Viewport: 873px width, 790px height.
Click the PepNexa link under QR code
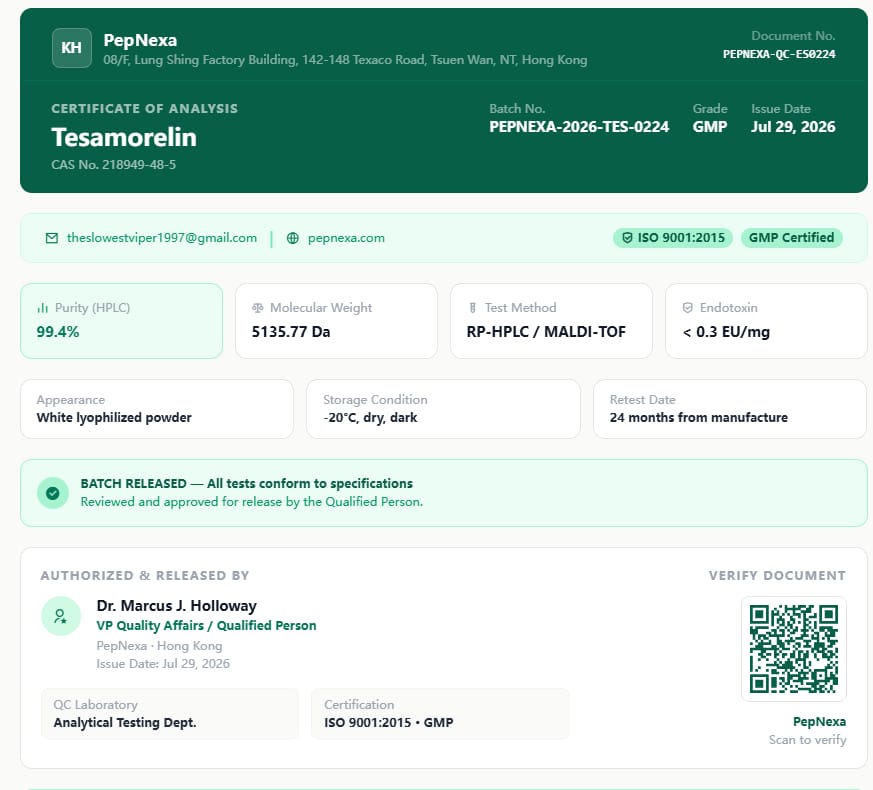pos(820,722)
